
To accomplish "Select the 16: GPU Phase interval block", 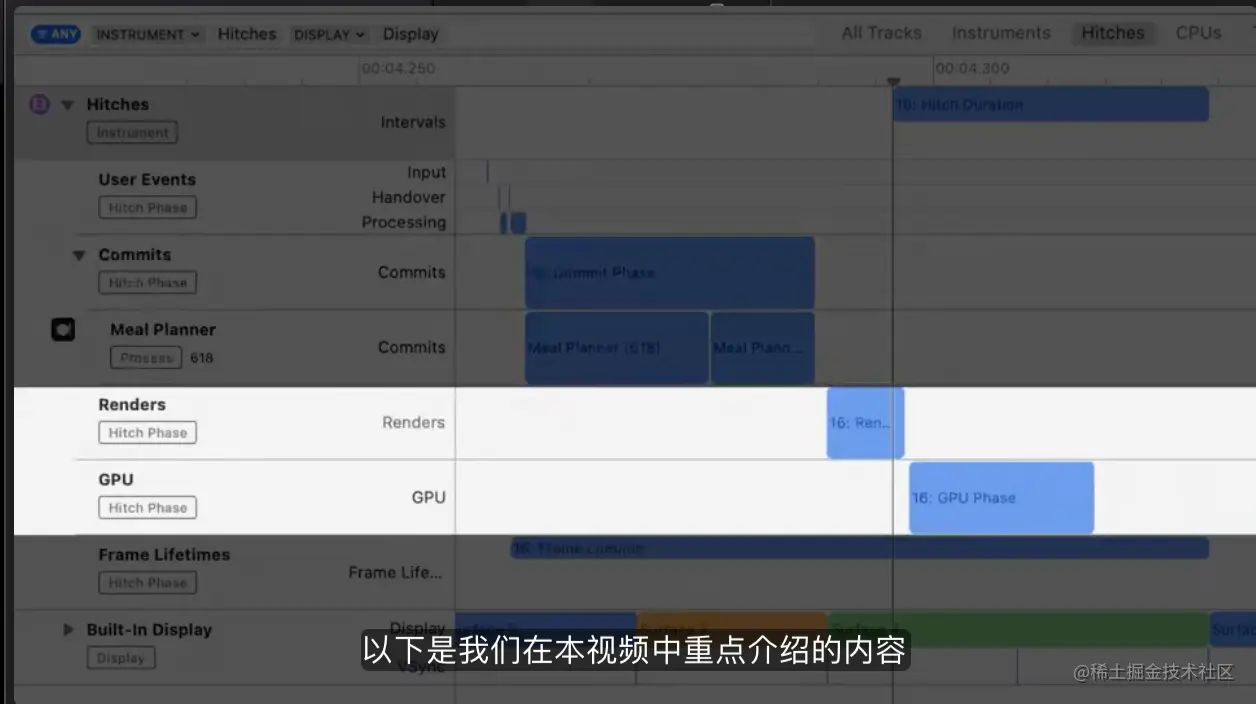I will tap(1000, 497).
